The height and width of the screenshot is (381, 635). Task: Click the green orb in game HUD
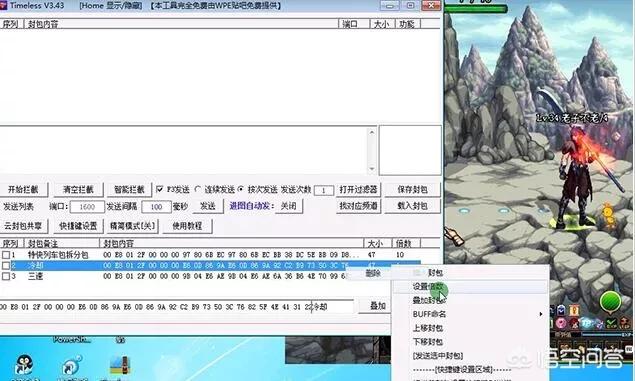point(611,301)
